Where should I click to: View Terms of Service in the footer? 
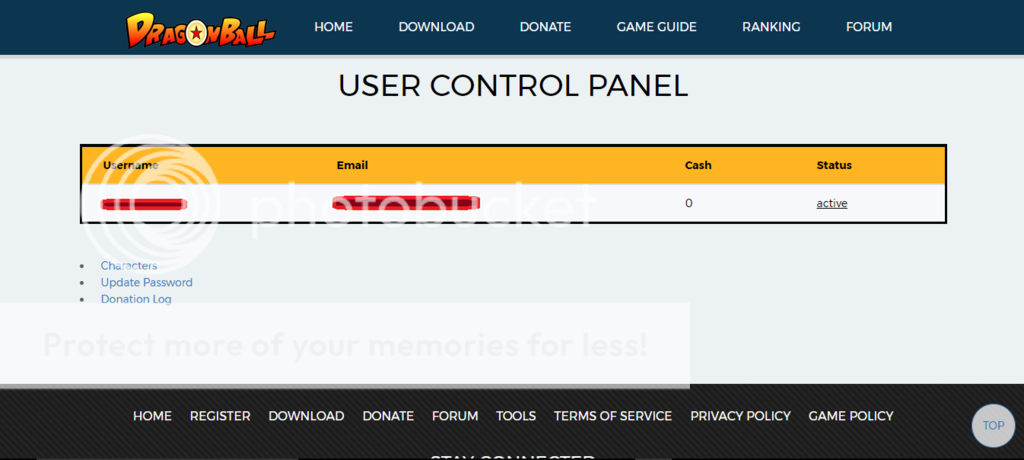click(x=613, y=416)
